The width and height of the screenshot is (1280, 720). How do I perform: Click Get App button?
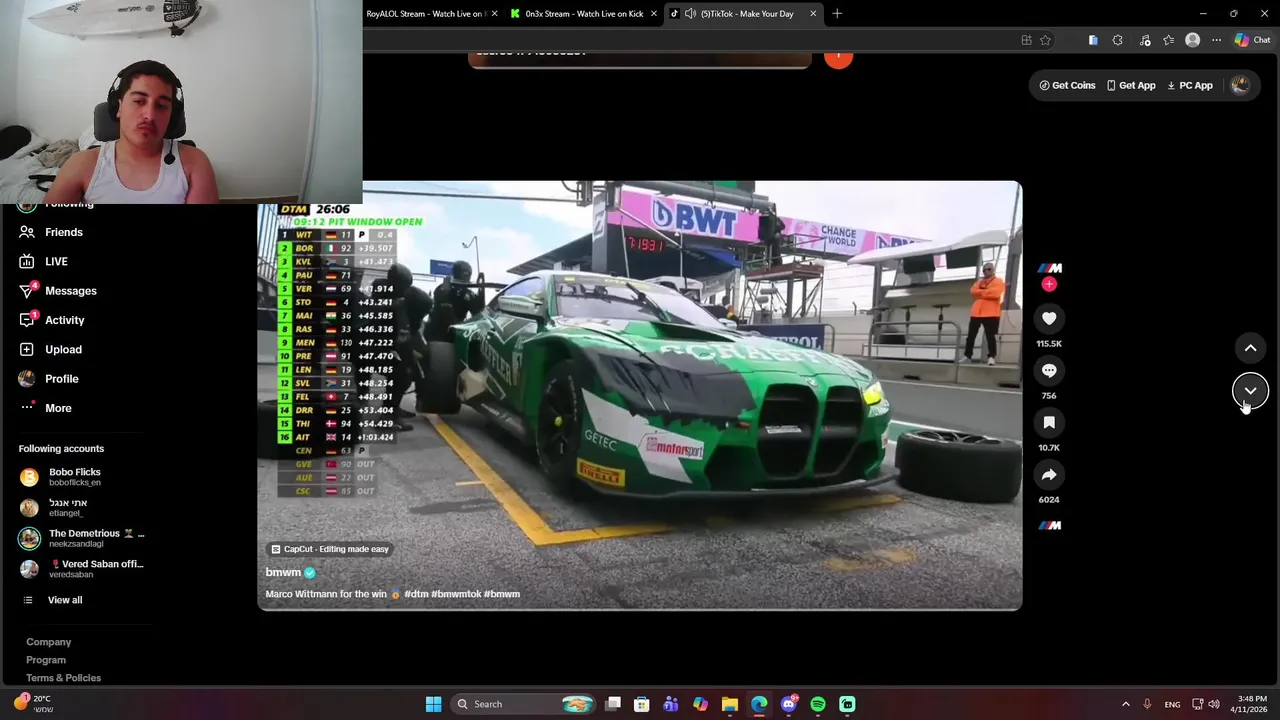point(1131,85)
